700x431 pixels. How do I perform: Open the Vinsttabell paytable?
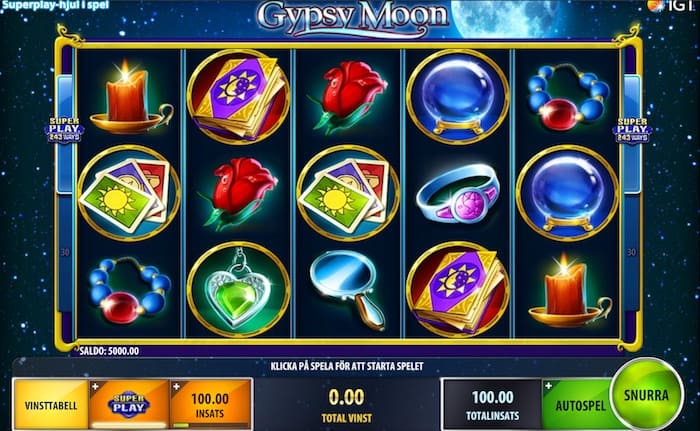(x=51, y=403)
